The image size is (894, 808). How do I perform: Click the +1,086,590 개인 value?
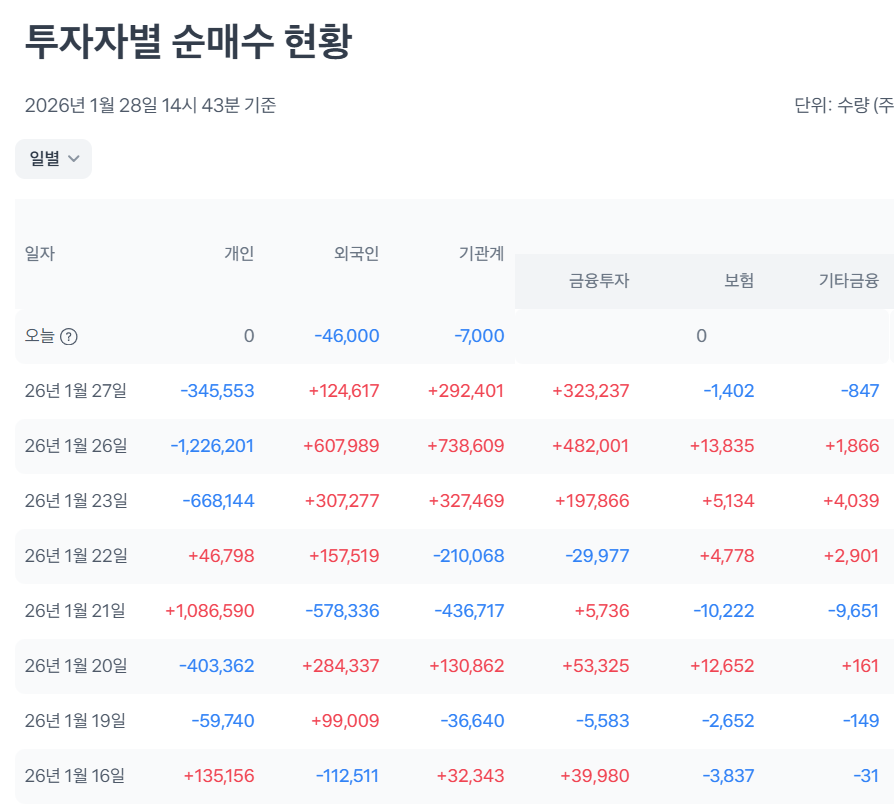pyautogui.click(x=210, y=611)
